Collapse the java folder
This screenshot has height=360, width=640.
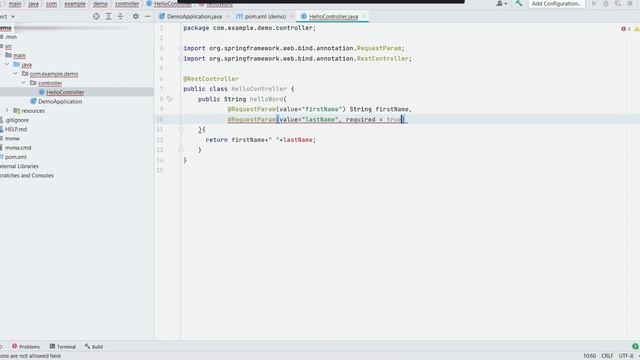click(x=7, y=64)
